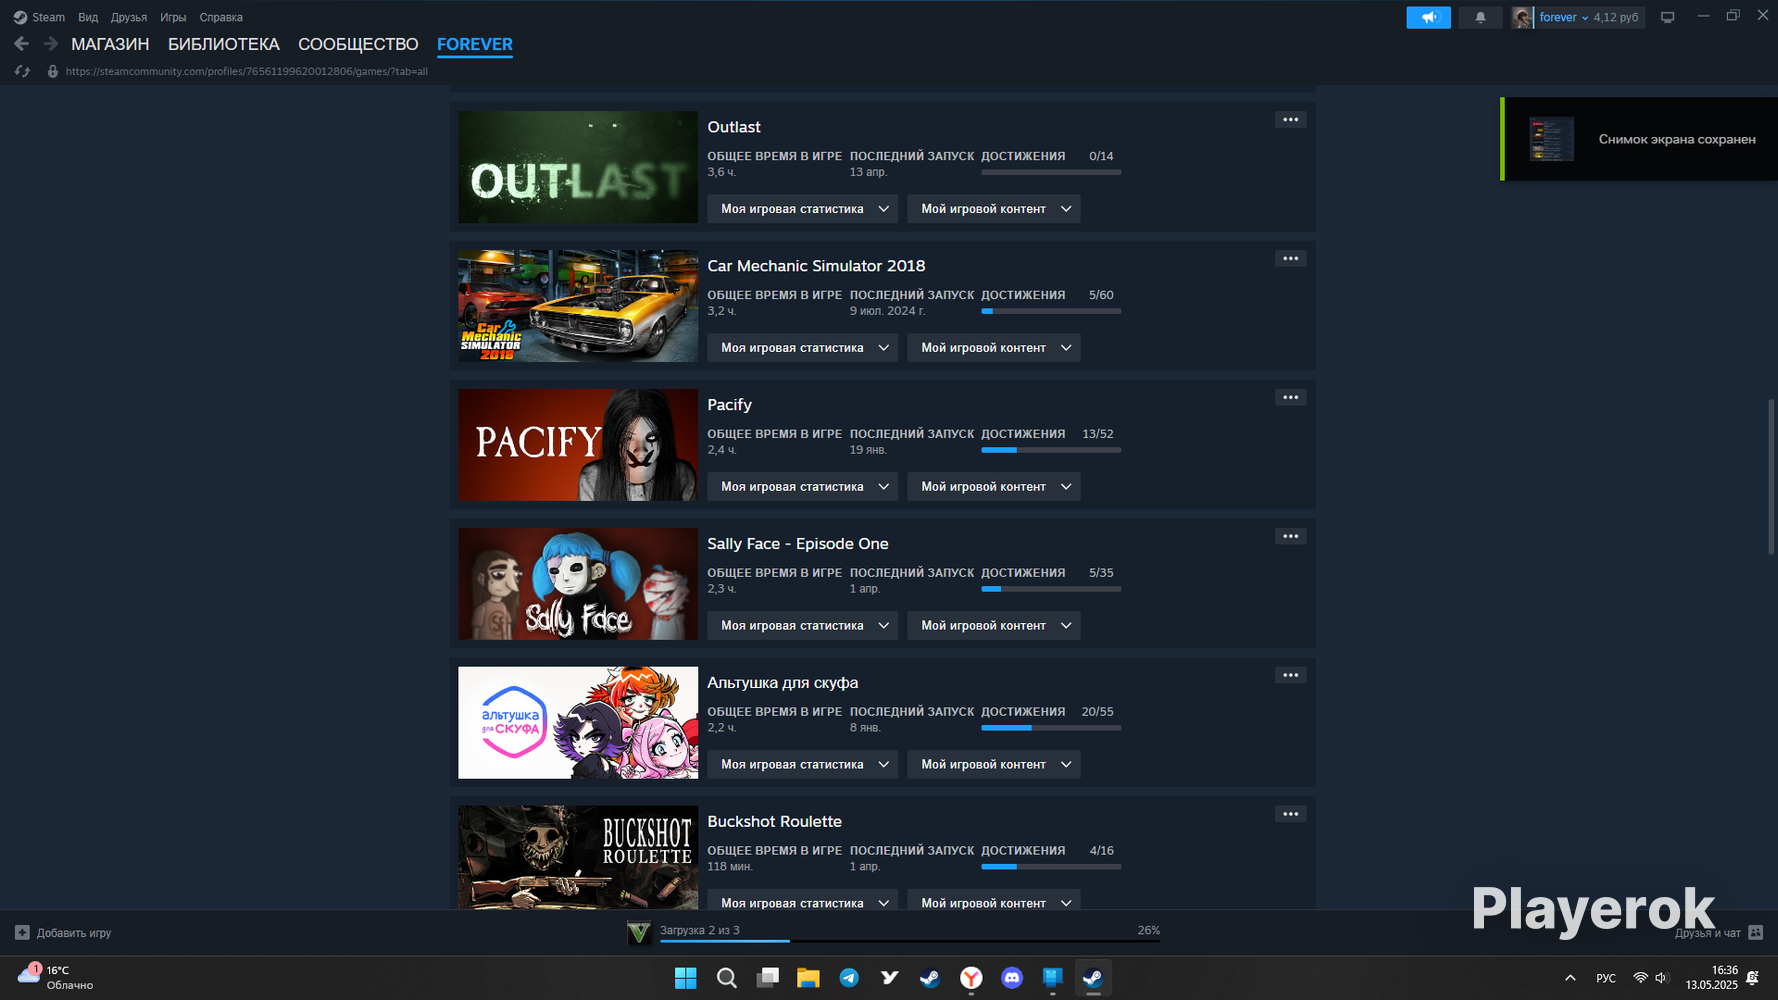
Task: Expand Мой игровой контент for Outlast
Action: [994, 209]
